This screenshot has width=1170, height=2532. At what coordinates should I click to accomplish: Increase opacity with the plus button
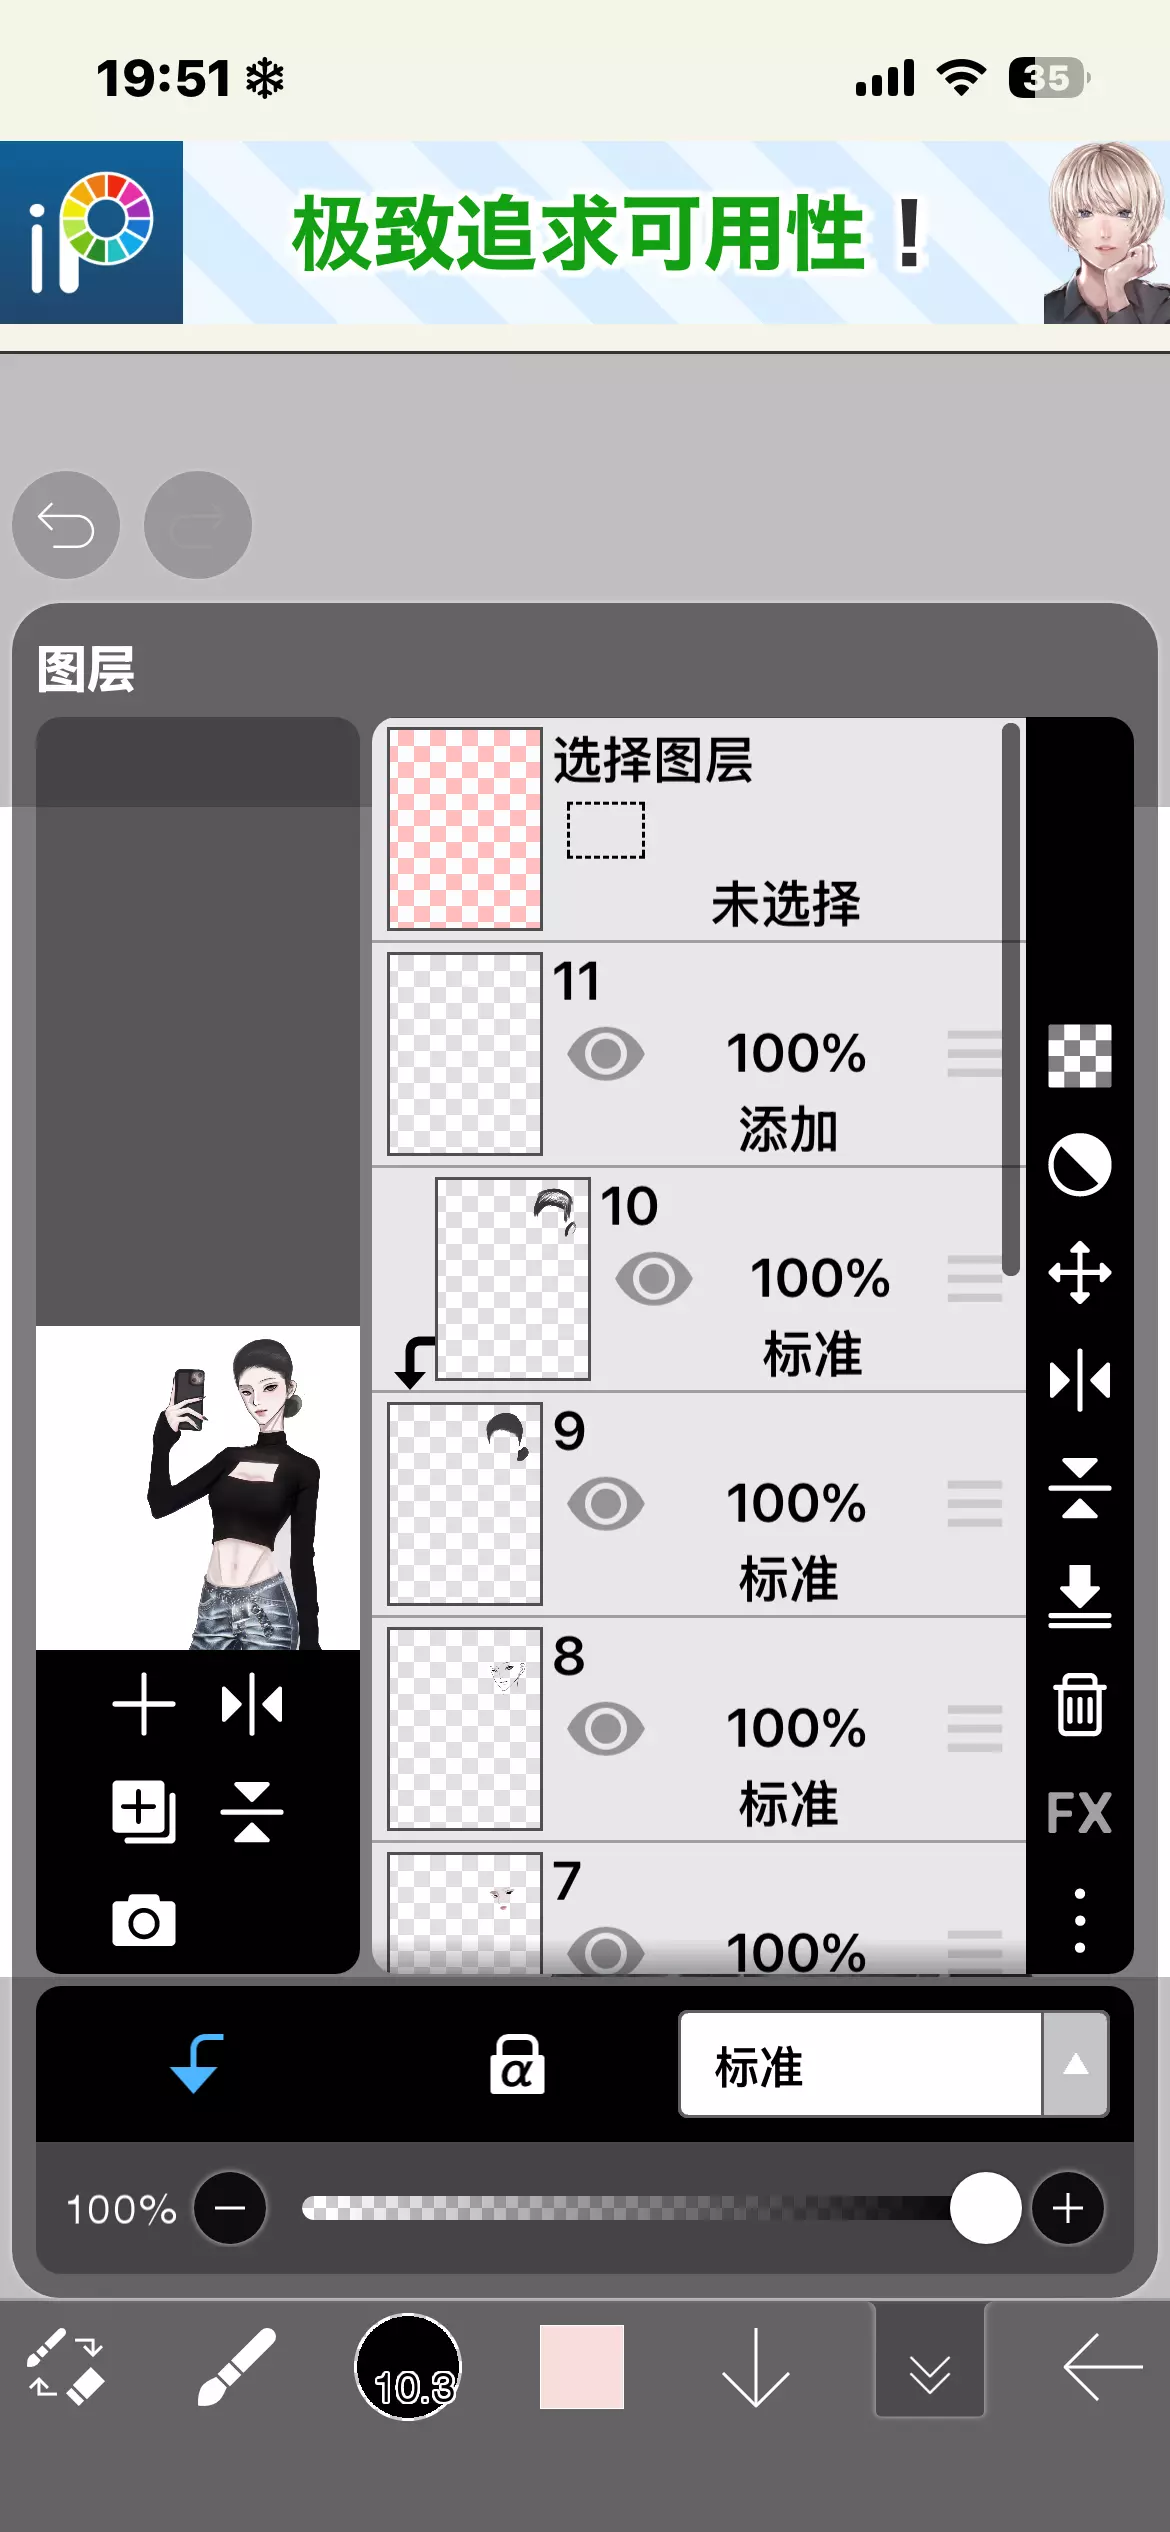point(1067,2208)
